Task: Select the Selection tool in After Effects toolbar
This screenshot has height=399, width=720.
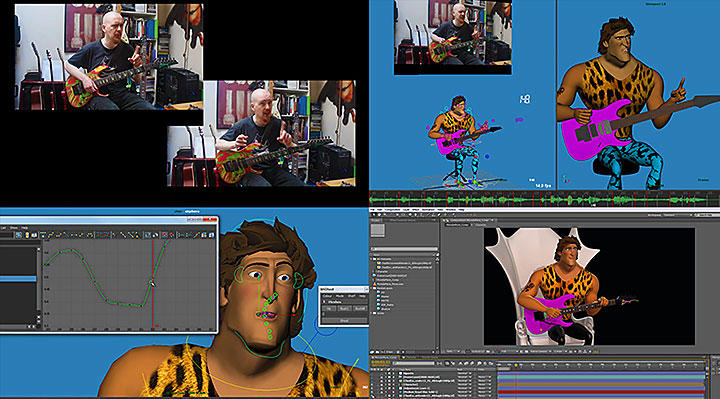Action: pos(374,214)
